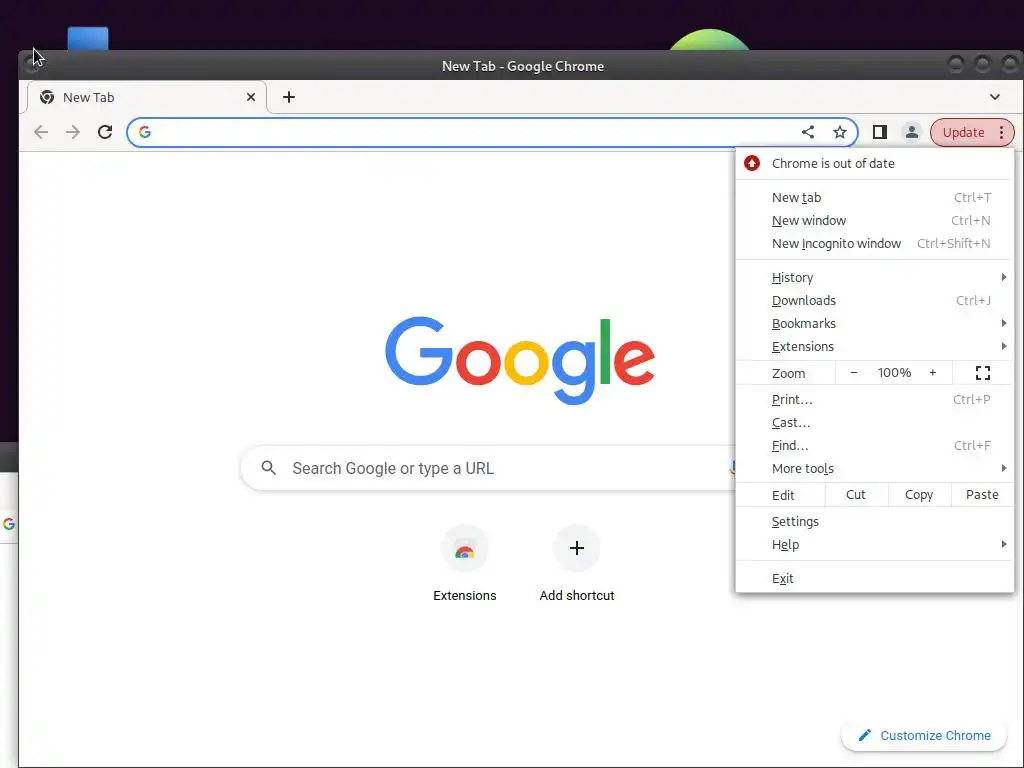The image size is (1024, 768).
Task: Open Downloads from the menu
Action: click(875, 300)
